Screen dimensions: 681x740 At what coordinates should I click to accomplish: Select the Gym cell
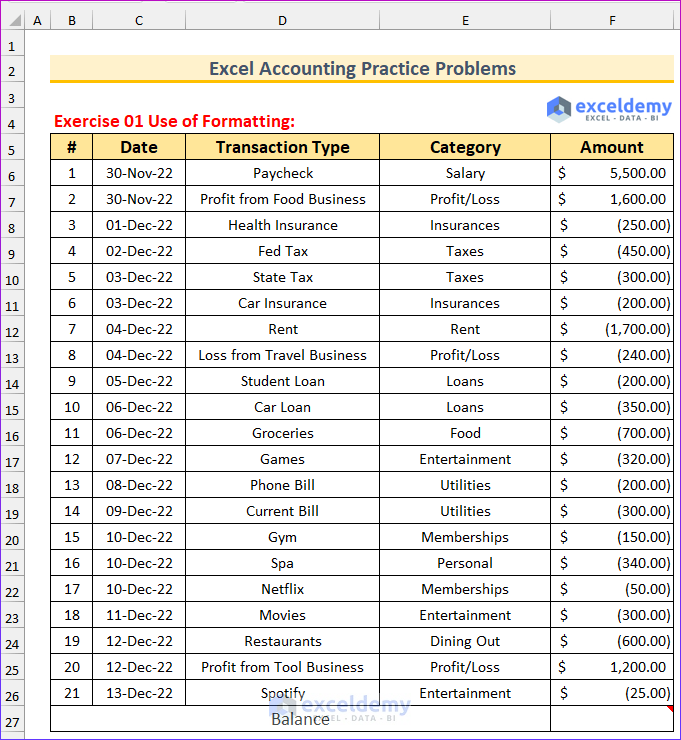pyautogui.click(x=282, y=537)
